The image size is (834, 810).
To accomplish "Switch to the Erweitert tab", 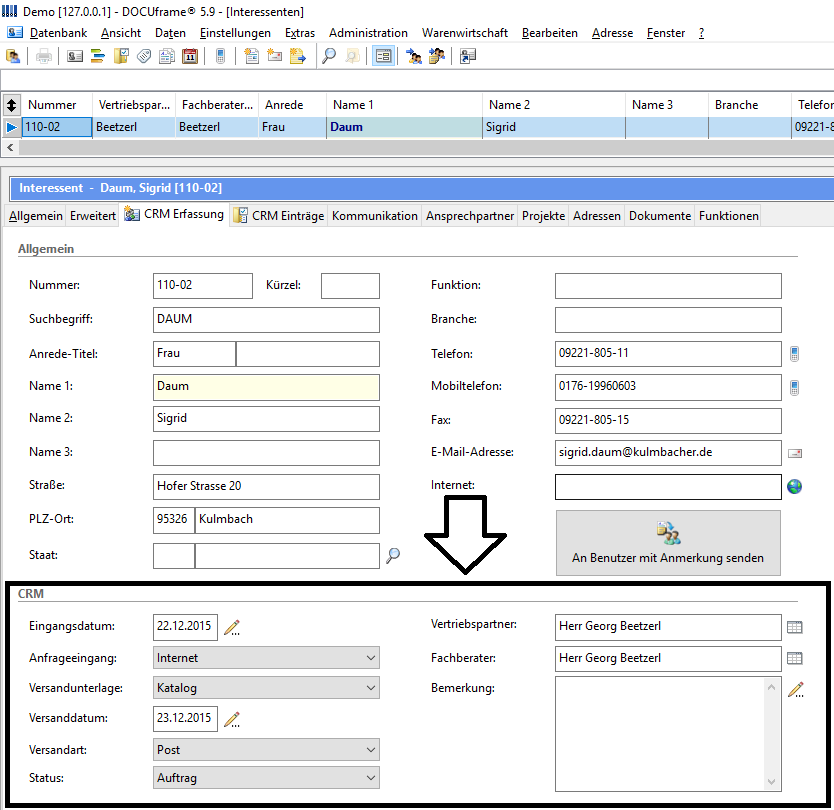I will (93, 216).
